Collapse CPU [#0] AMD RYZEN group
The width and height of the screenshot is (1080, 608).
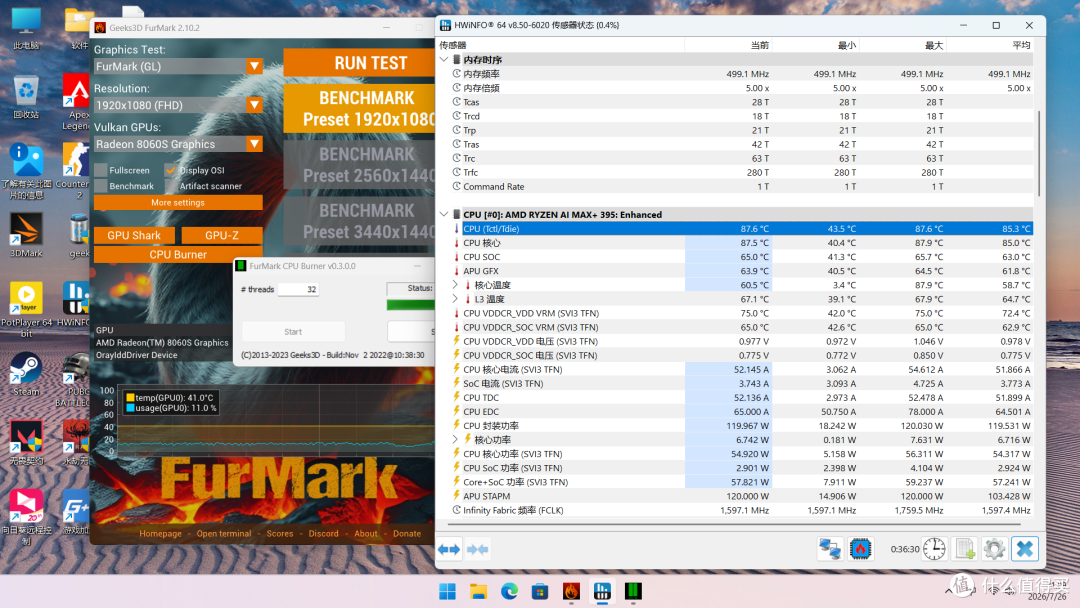pos(444,214)
